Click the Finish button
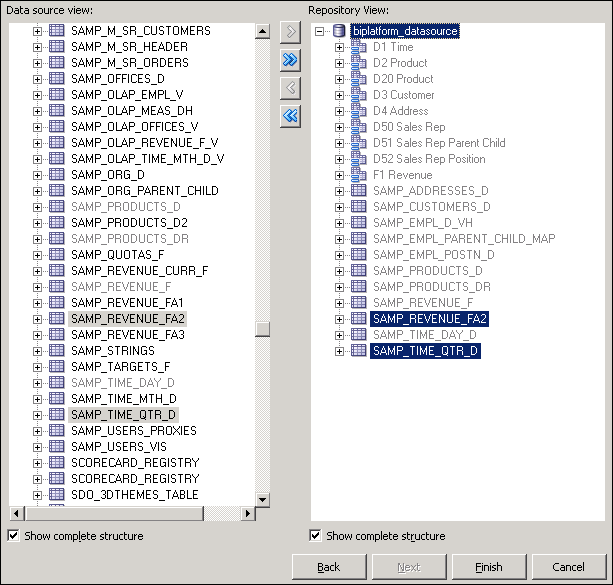 click(489, 567)
